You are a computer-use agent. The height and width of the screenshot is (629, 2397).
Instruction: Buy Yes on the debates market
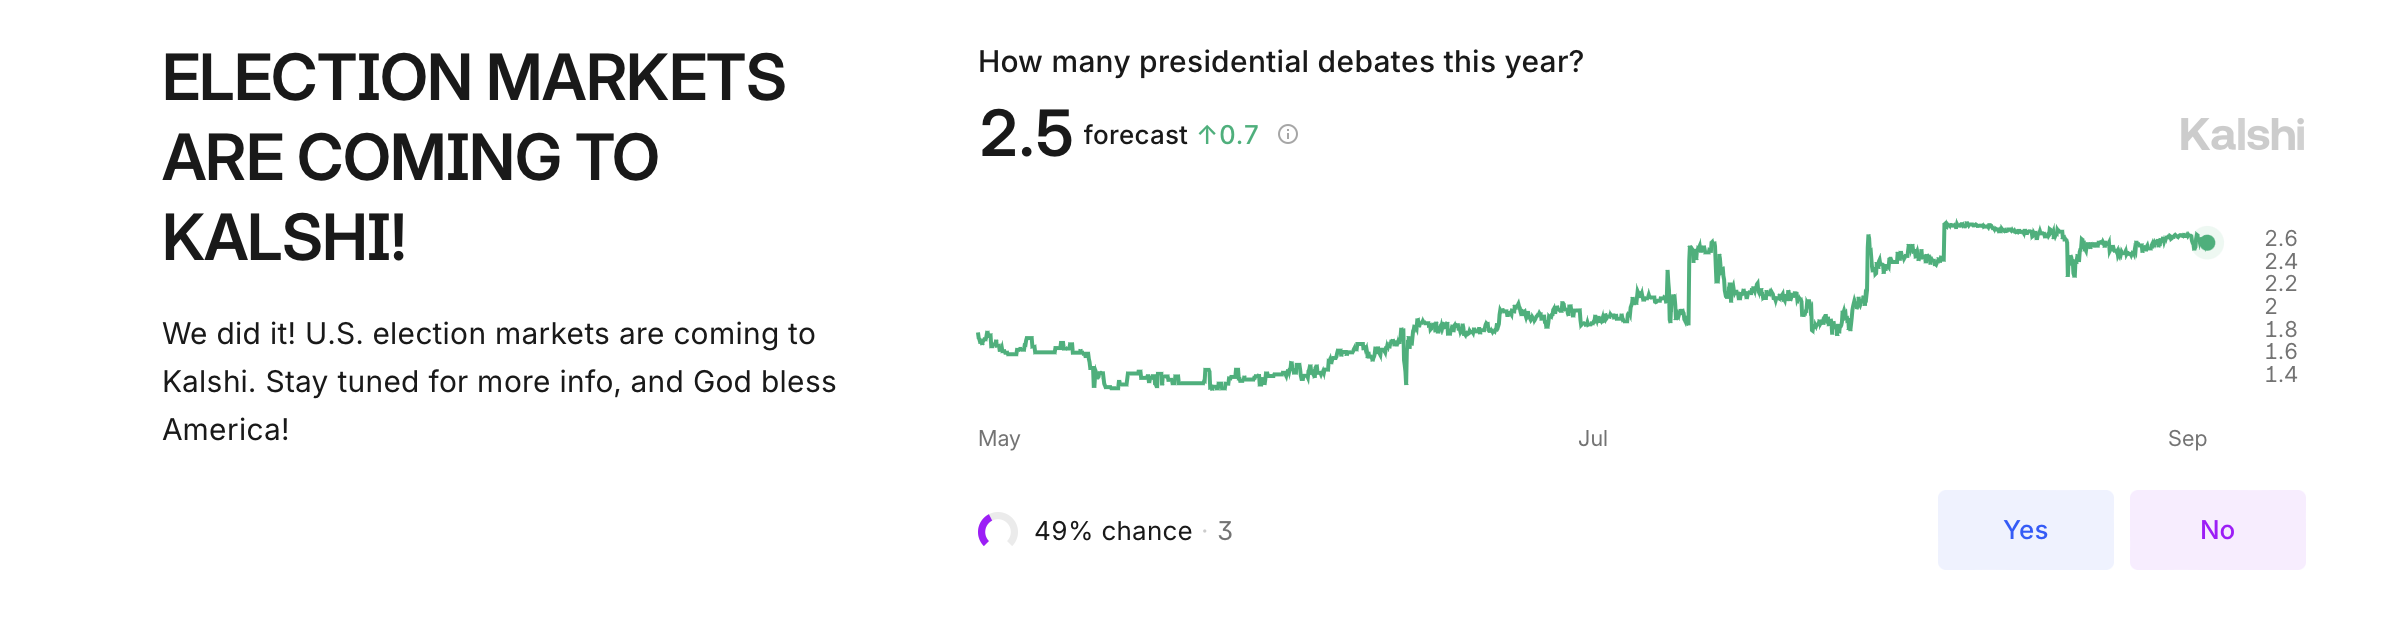2025,530
